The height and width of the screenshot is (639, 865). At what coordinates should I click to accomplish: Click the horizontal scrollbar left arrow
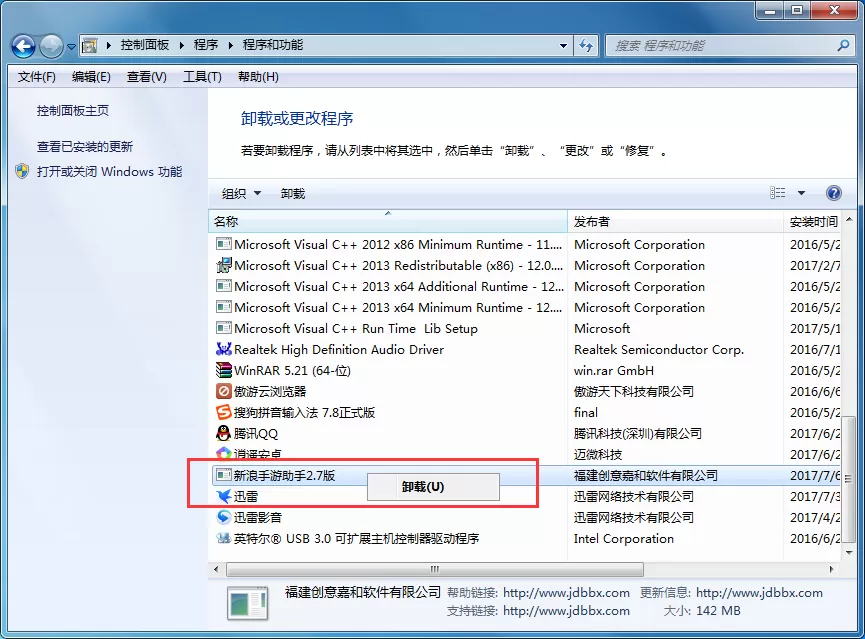(216, 569)
